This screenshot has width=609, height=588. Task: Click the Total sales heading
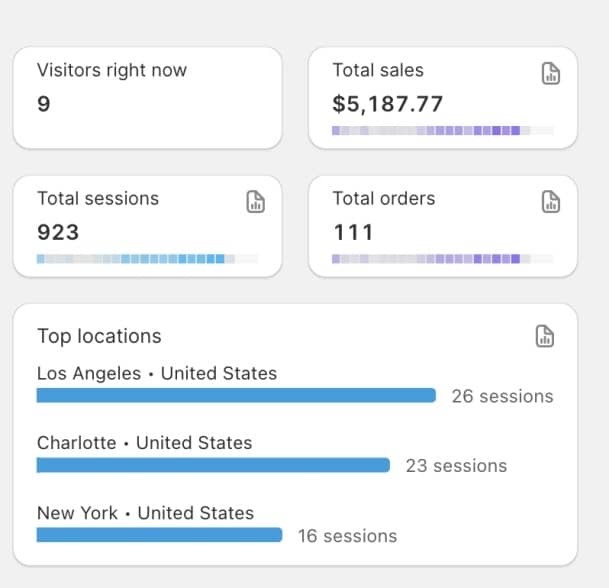click(x=378, y=70)
